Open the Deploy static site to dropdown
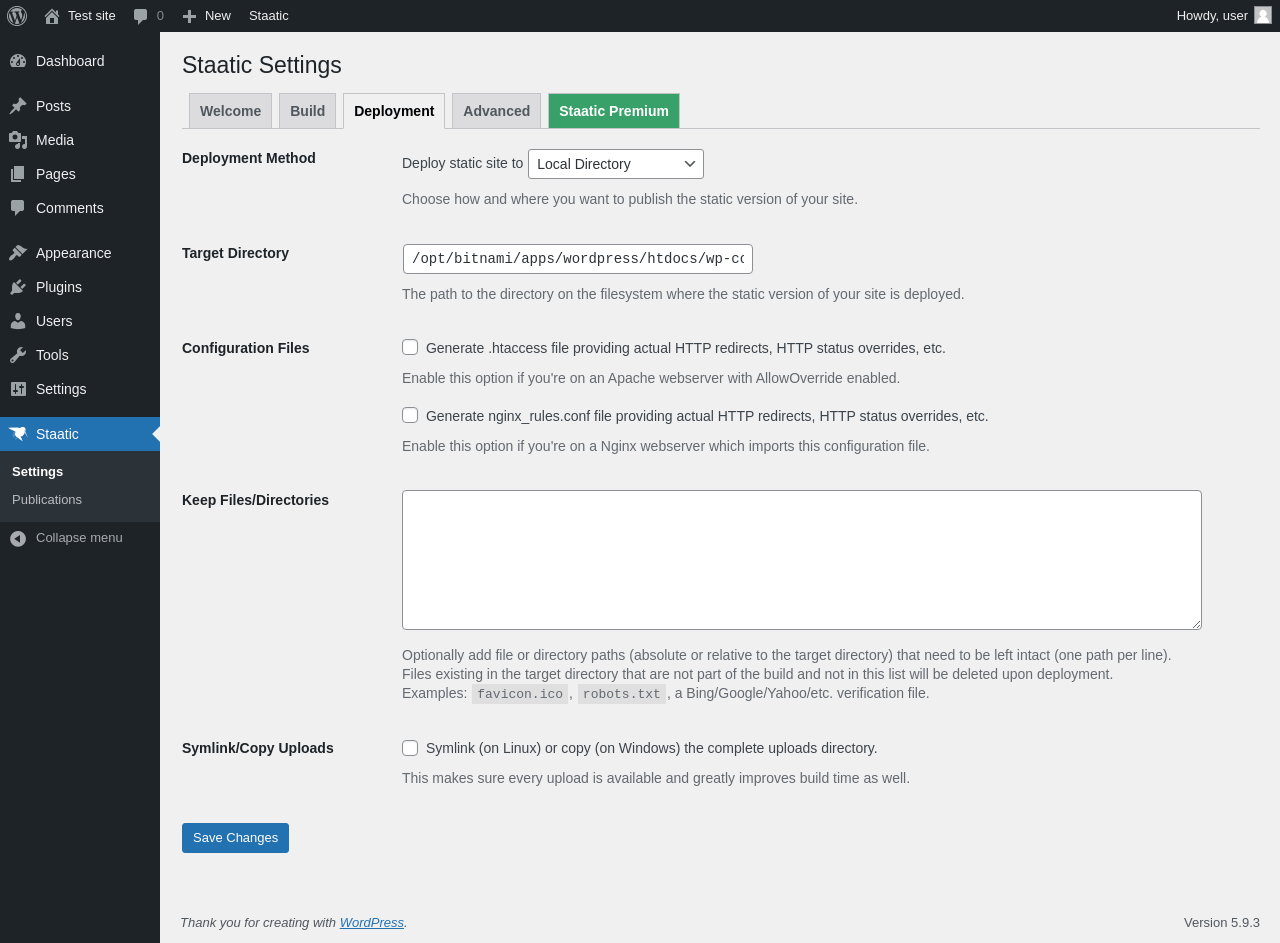Viewport: 1280px width, 943px height. [616, 164]
